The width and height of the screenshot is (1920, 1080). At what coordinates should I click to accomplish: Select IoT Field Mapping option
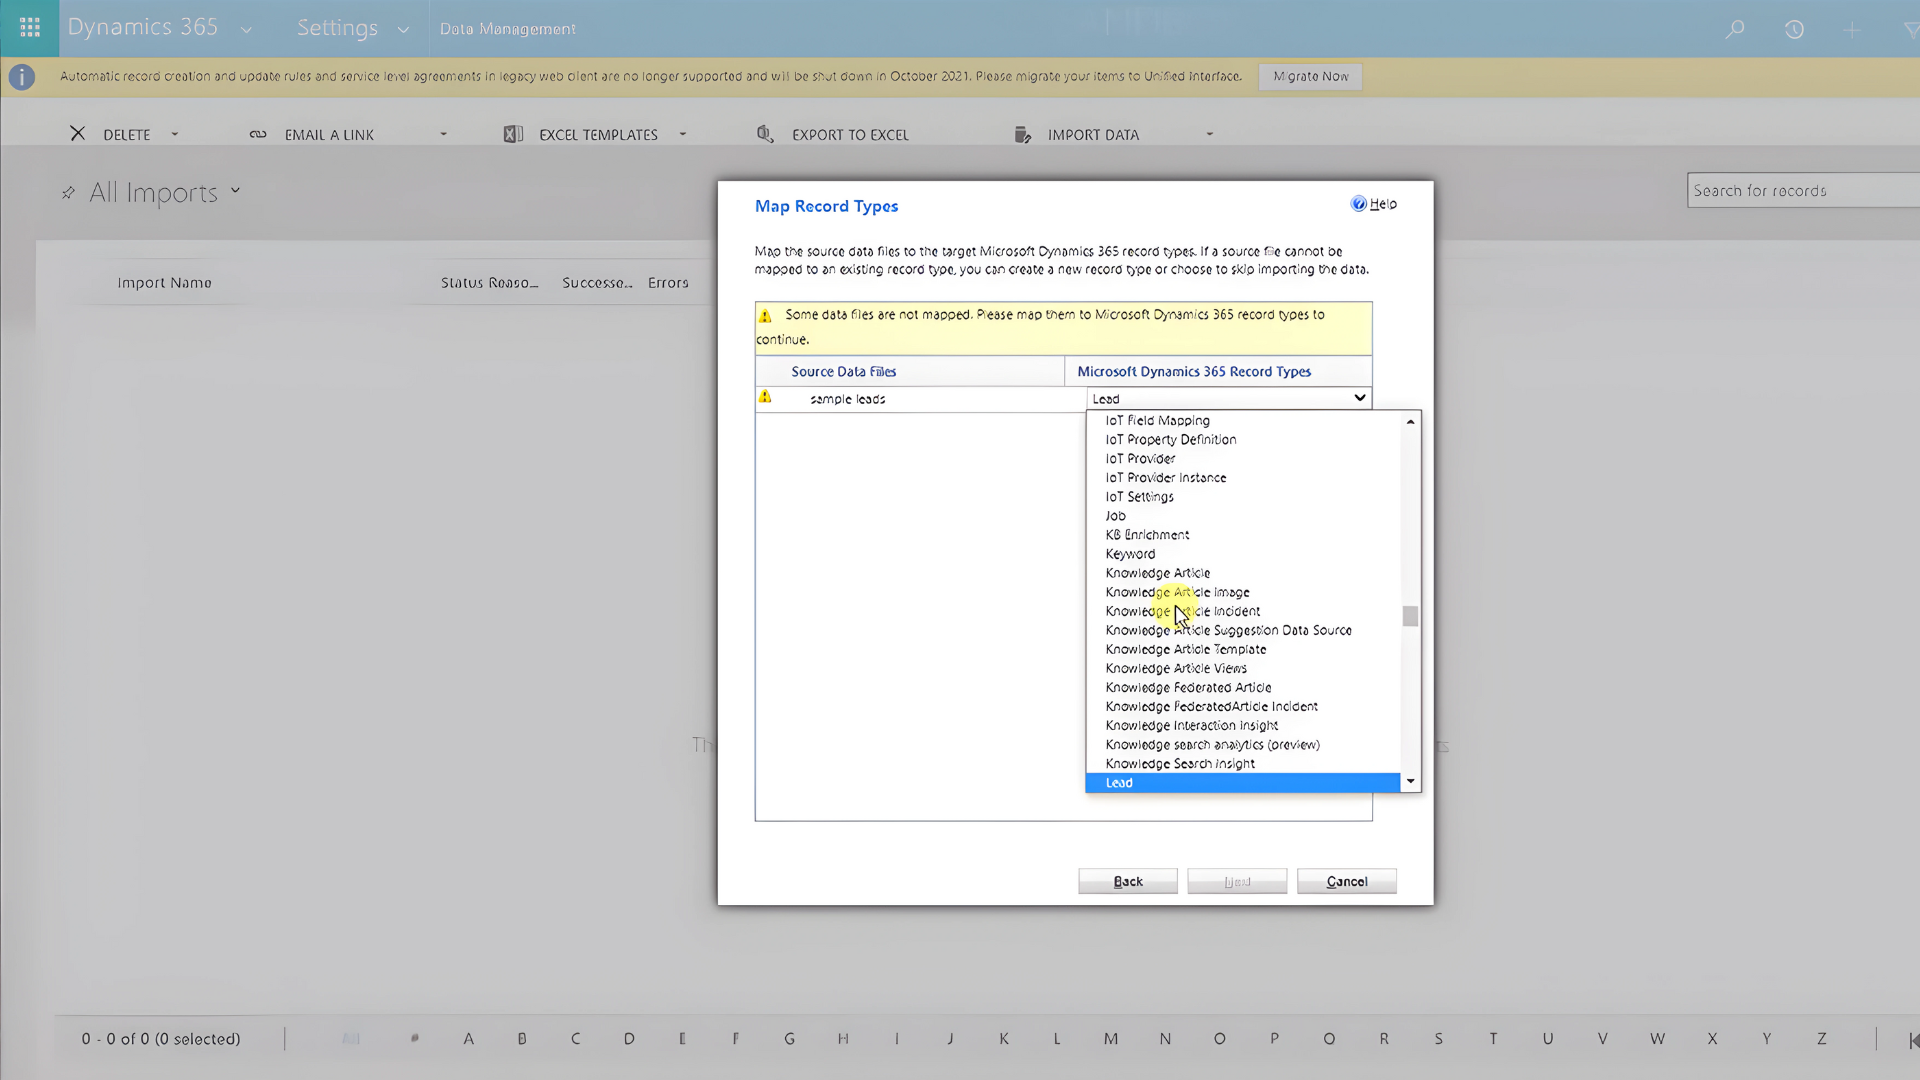click(x=1157, y=421)
